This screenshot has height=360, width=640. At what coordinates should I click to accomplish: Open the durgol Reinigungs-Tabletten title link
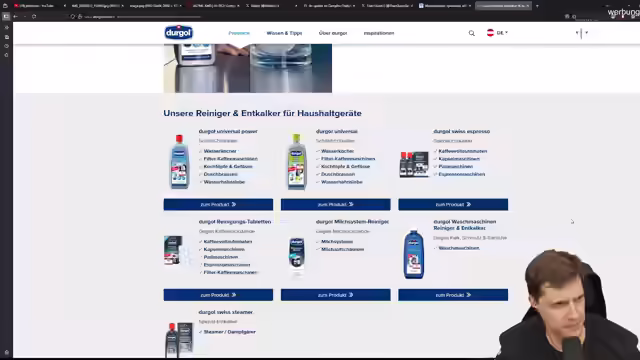(235, 222)
